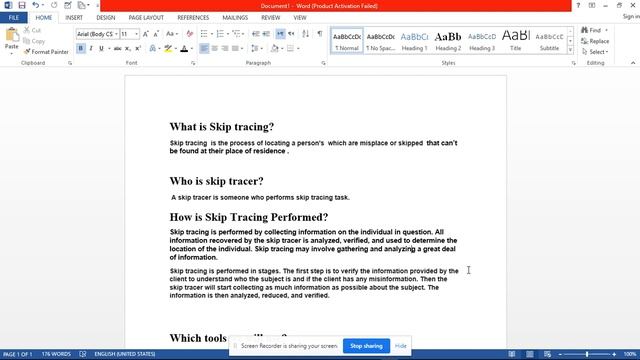This screenshot has width=640, height=360.
Task: Toggle right-to-left text direction
Action: 291,34
